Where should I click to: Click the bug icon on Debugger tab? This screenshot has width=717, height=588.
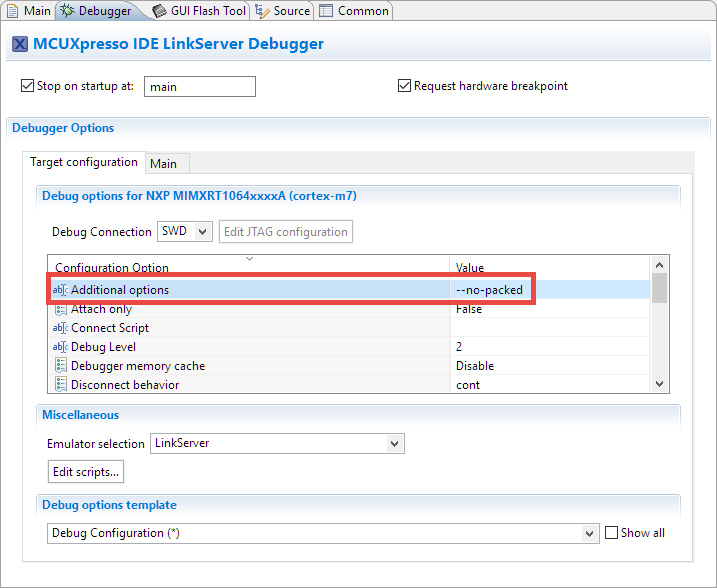click(x=67, y=10)
